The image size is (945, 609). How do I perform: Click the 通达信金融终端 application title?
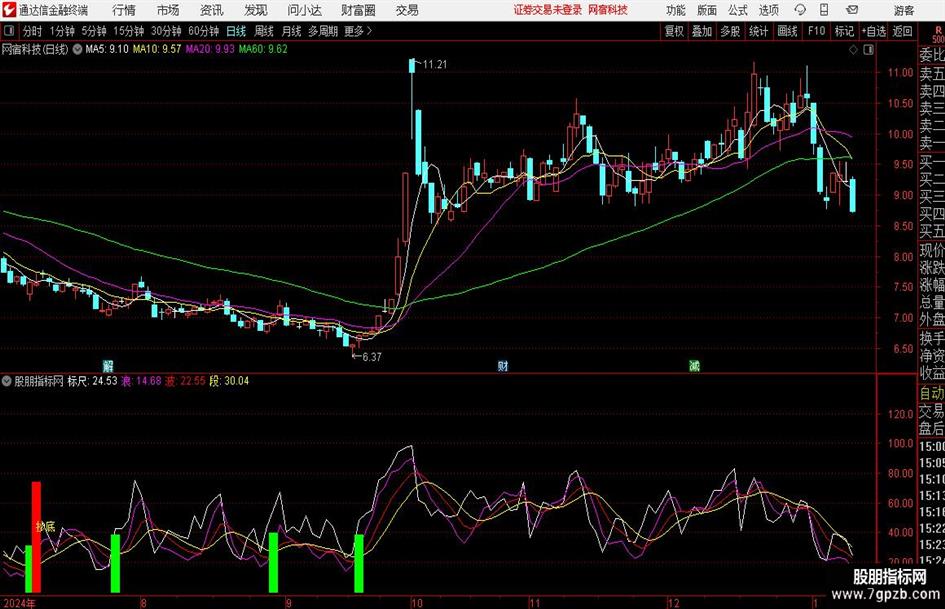click(54, 10)
